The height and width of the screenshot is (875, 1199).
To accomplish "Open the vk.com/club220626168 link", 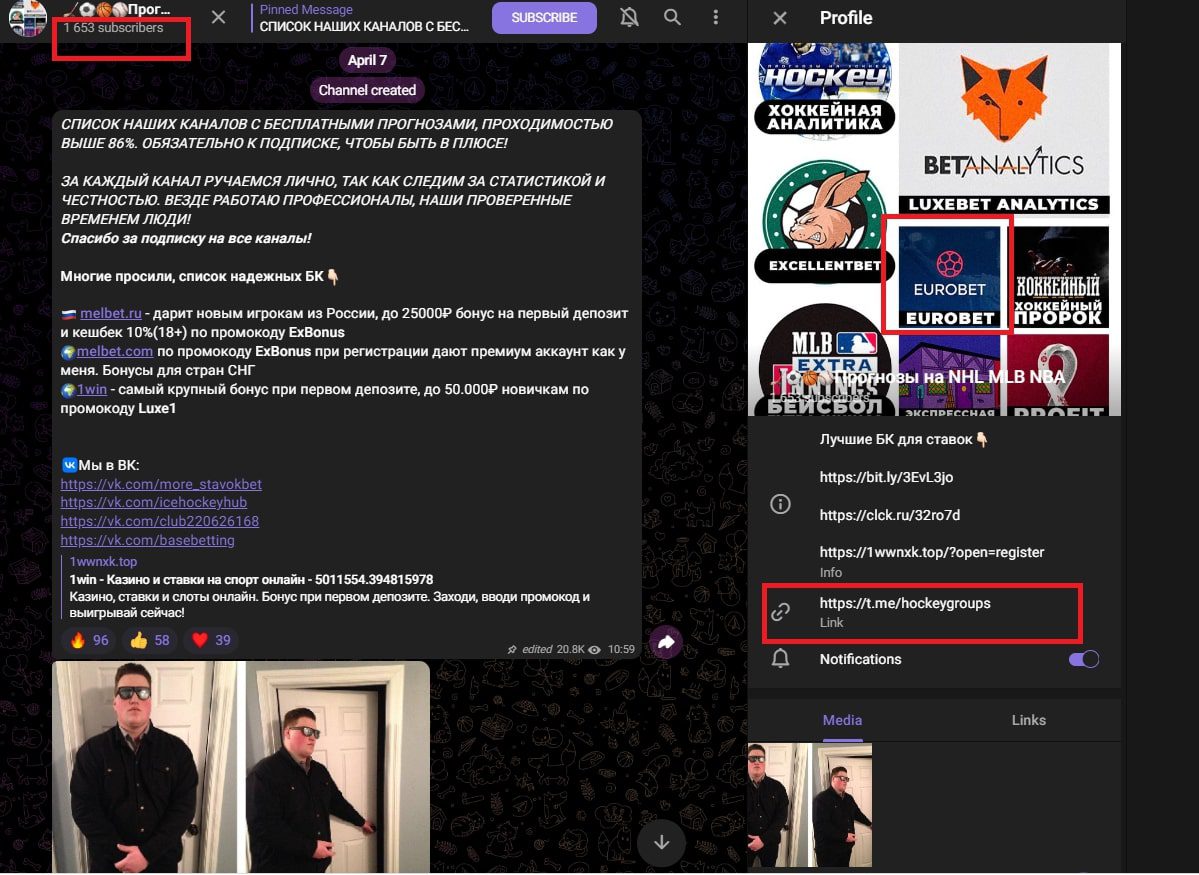I will tap(160, 521).
